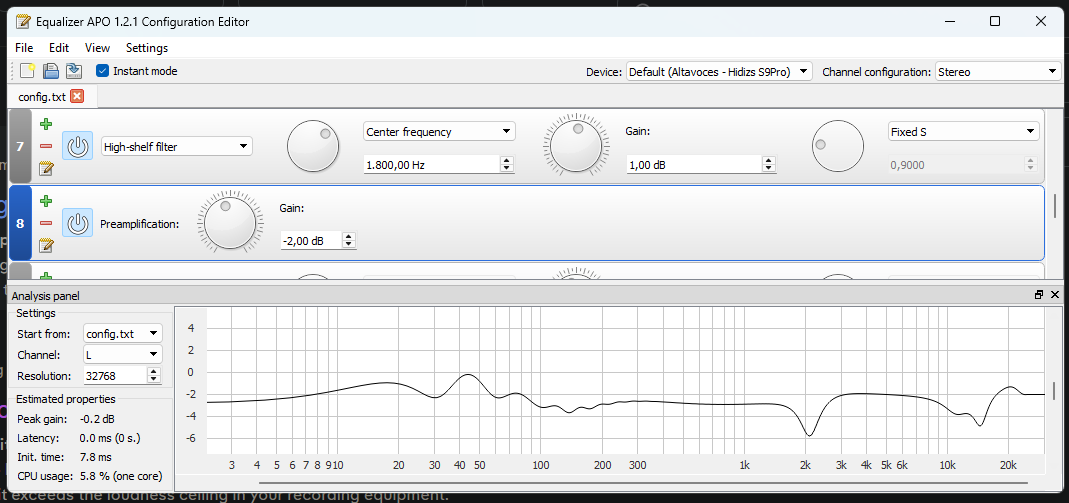
Task: Close the config.txt tab
Action: pyautogui.click(x=77, y=96)
